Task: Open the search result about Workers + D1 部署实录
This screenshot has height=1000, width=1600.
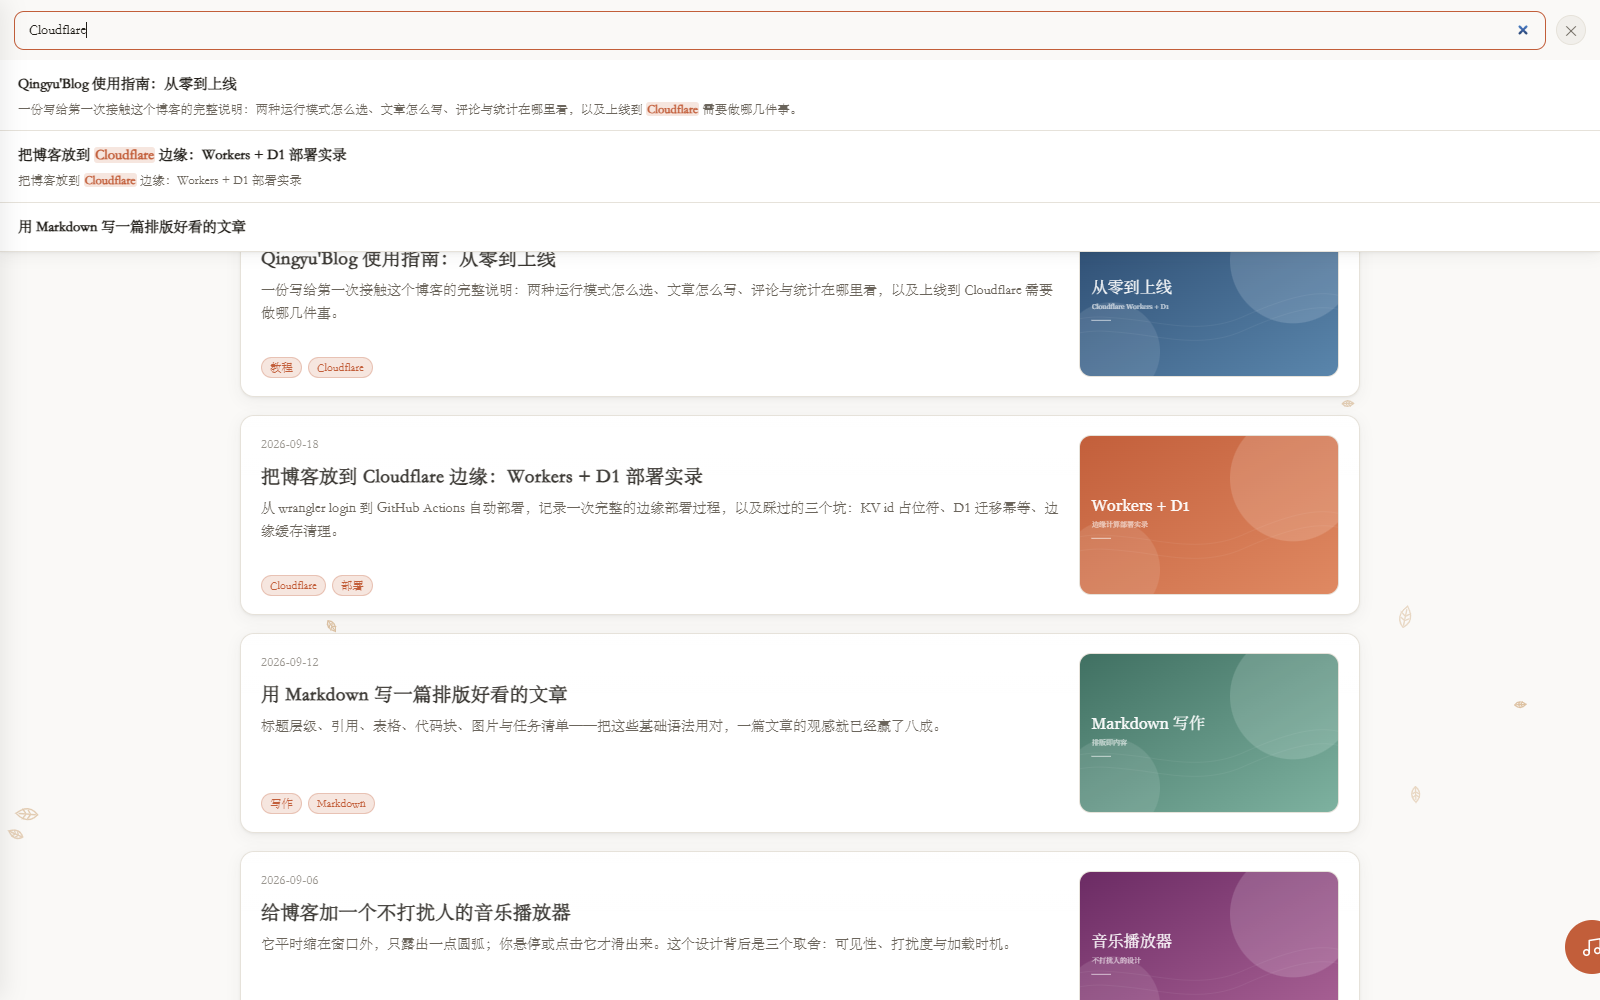Action: click(800, 167)
